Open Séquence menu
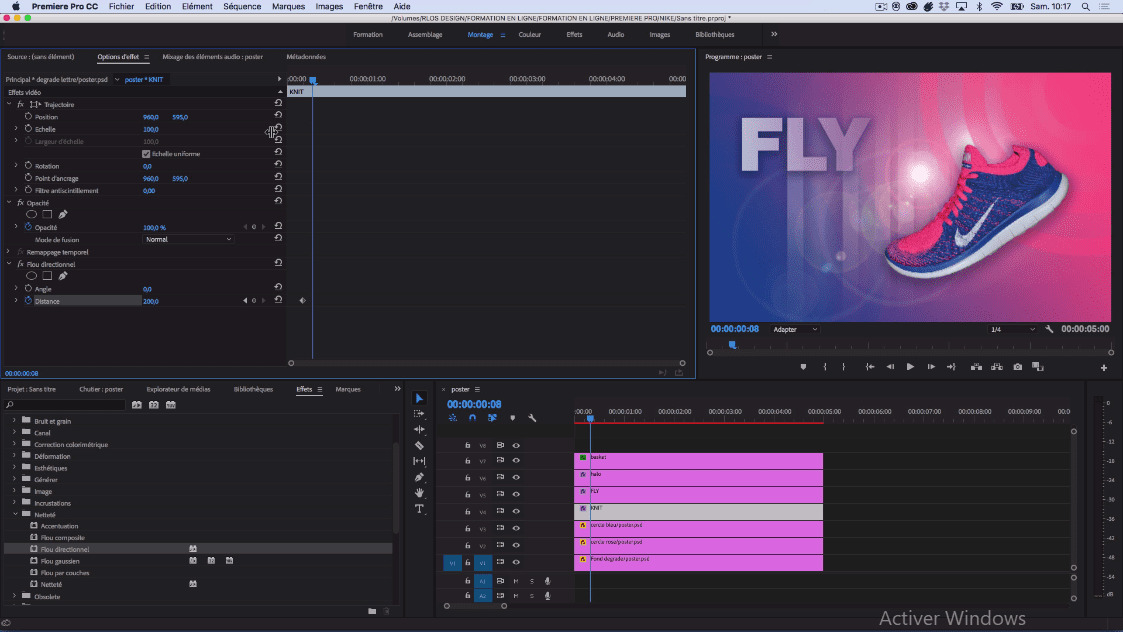1123x632 pixels. (242, 6)
